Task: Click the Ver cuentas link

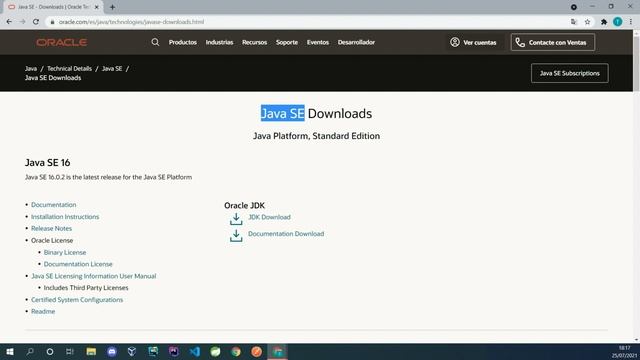Action: click(x=480, y=42)
